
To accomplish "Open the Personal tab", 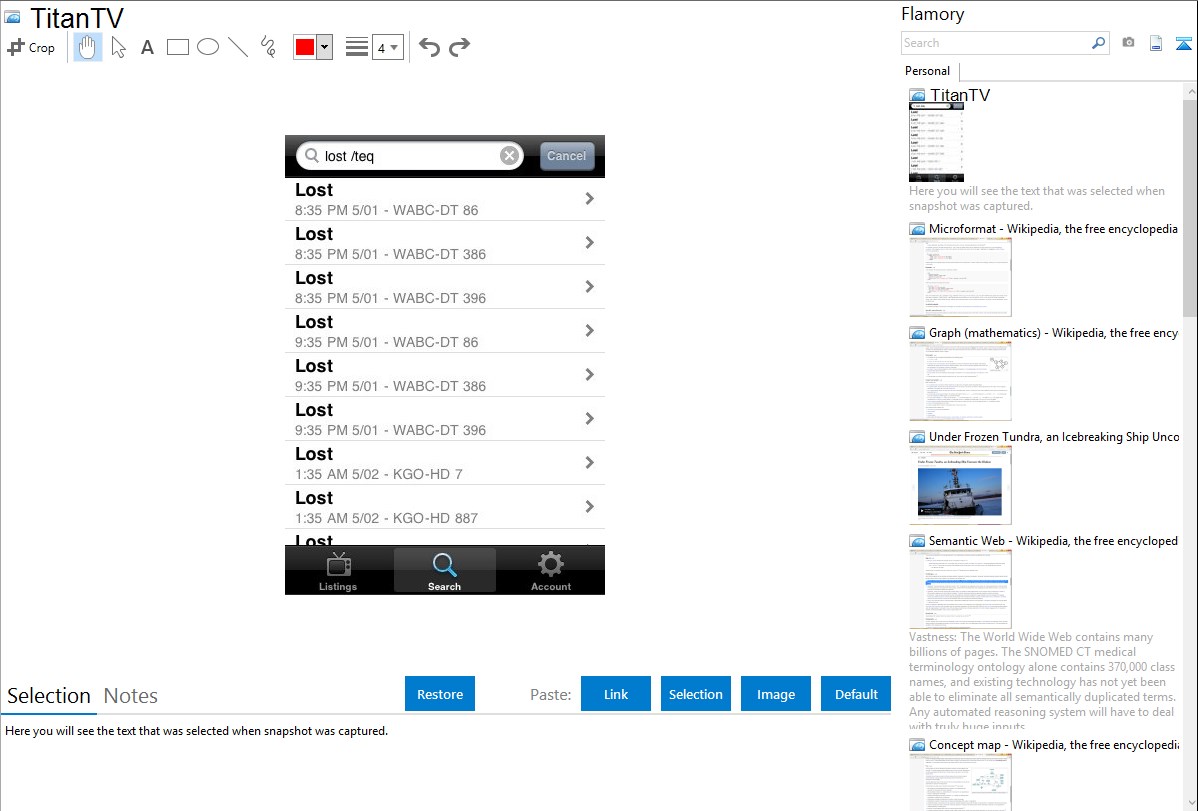I will (x=928, y=71).
